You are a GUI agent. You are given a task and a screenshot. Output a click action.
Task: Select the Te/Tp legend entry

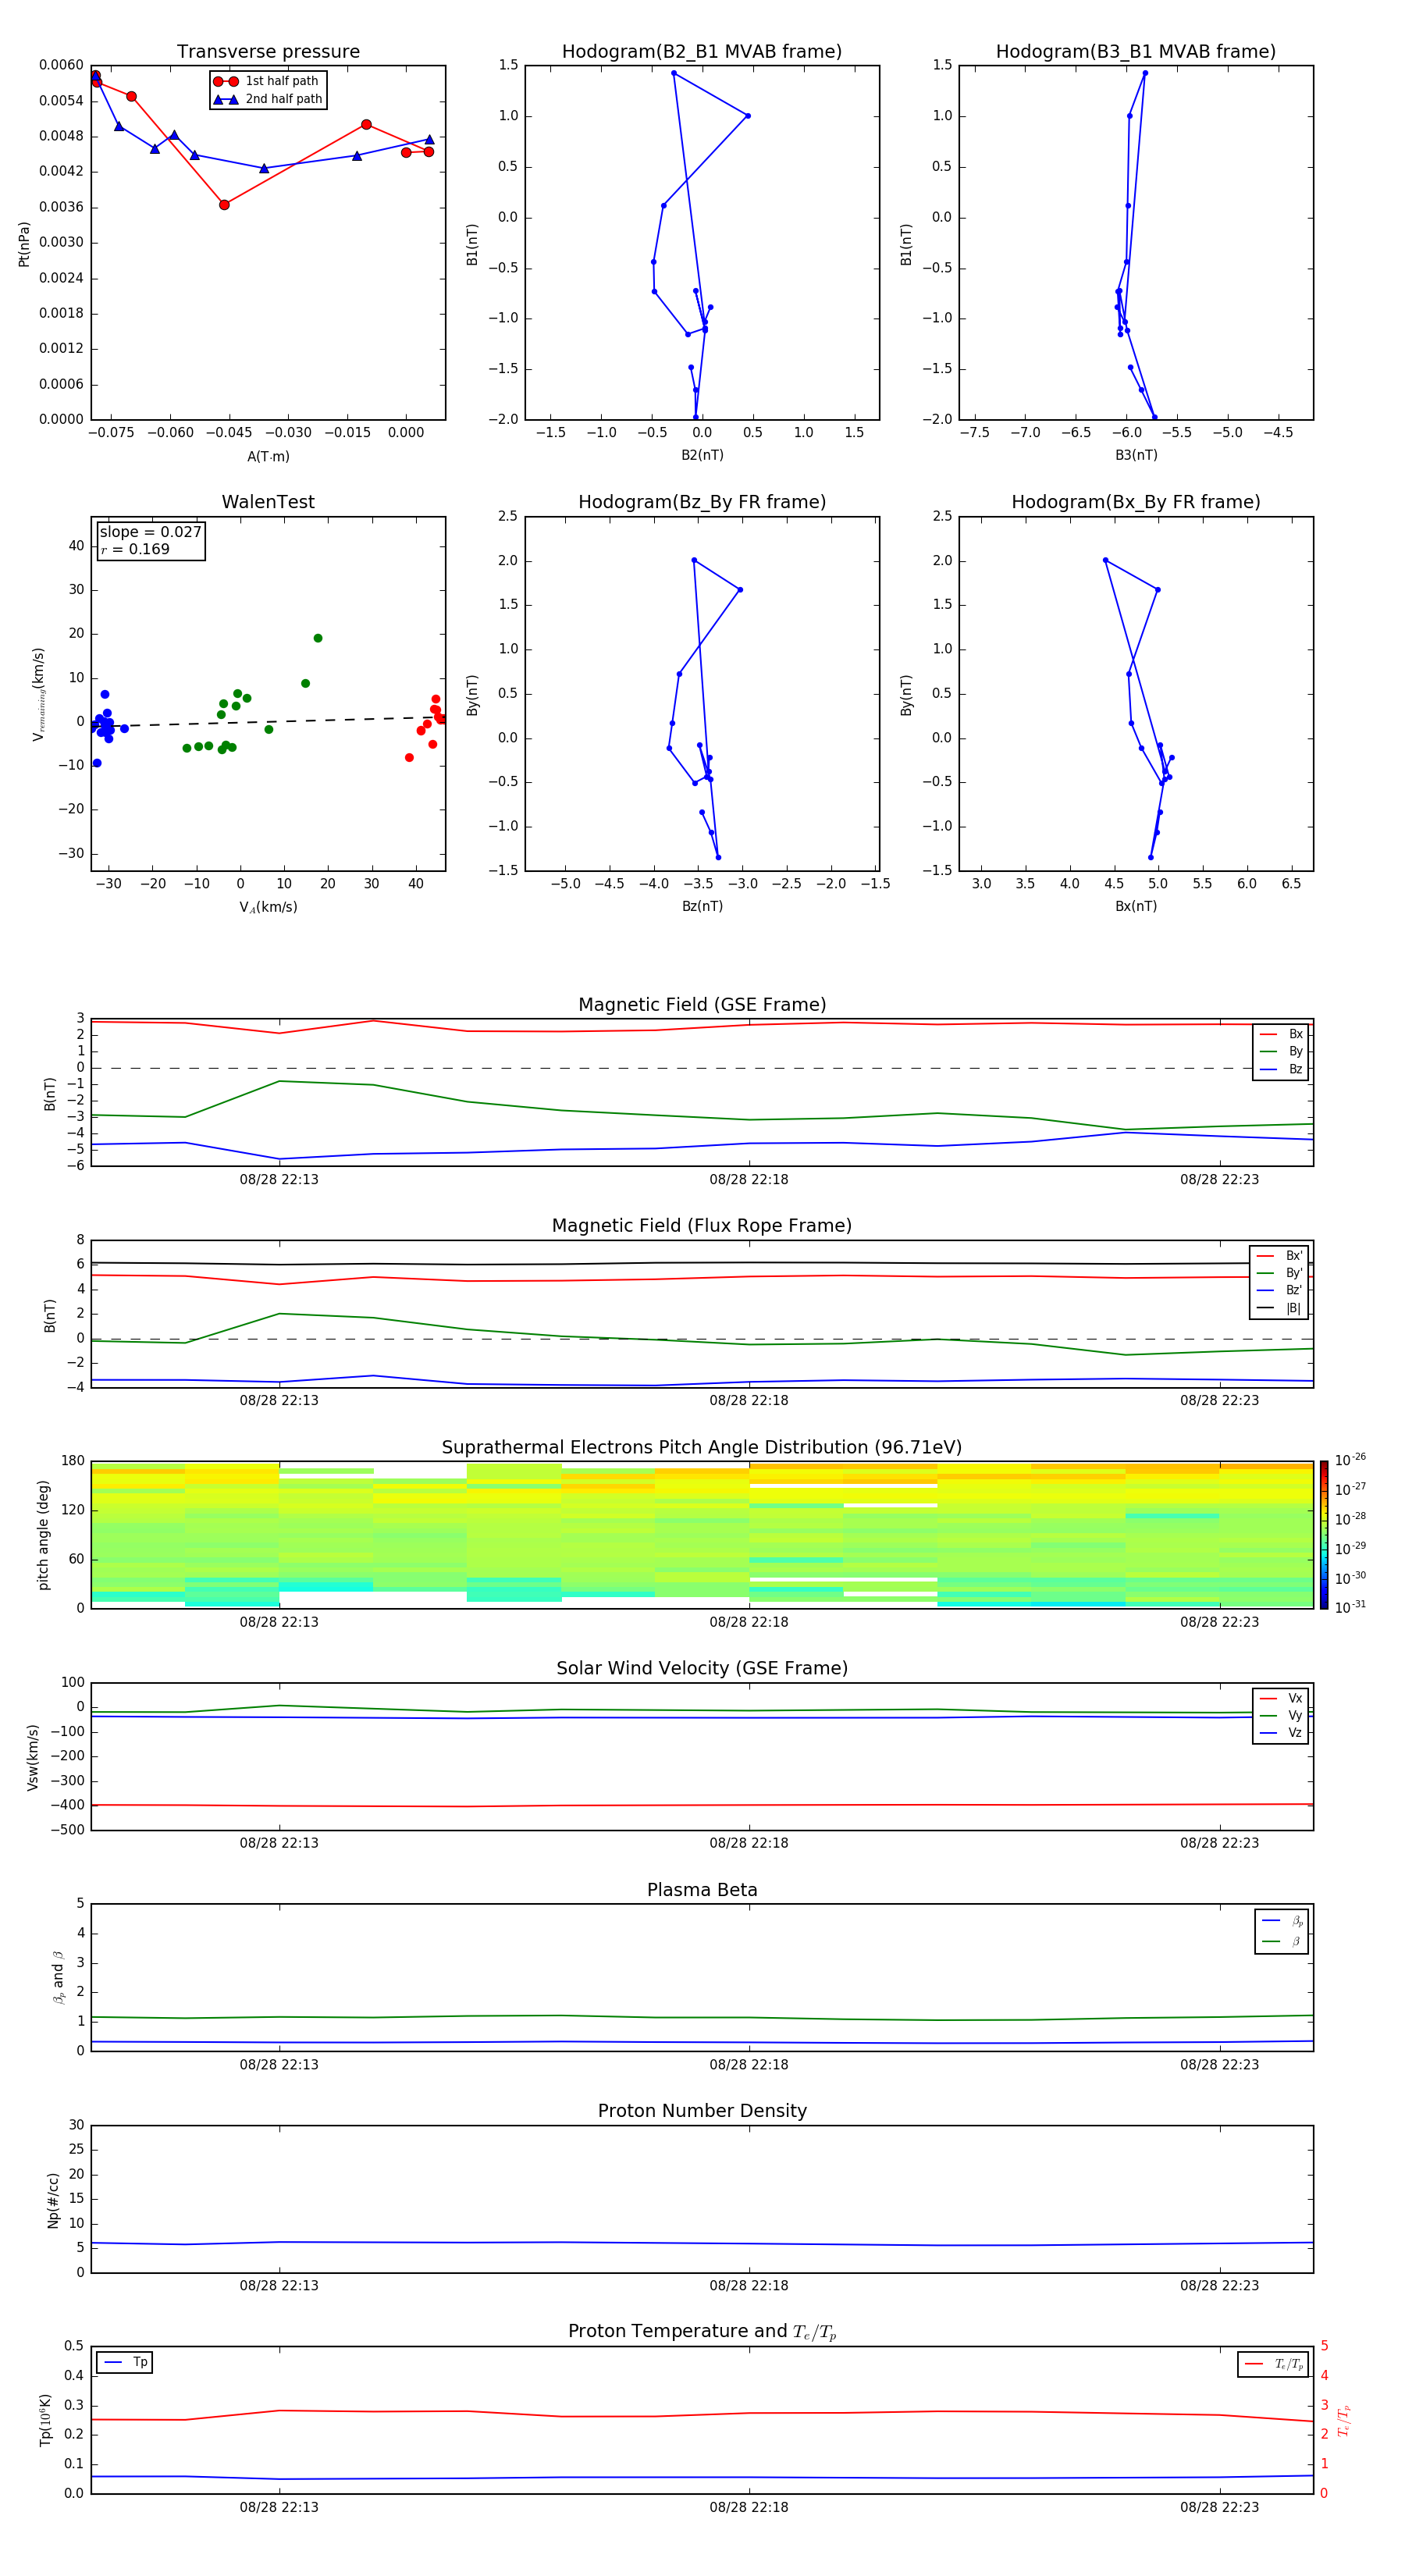(1274, 2364)
